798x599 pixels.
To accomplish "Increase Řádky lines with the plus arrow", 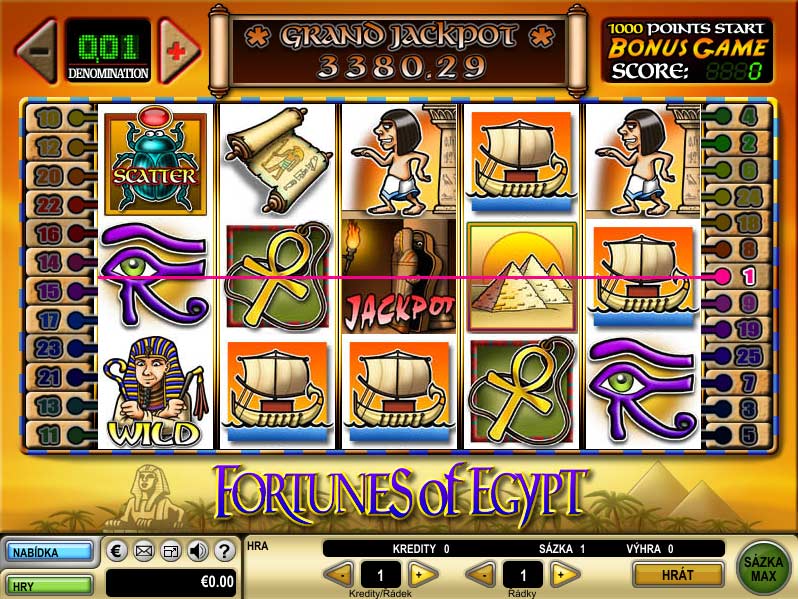I will 563,575.
